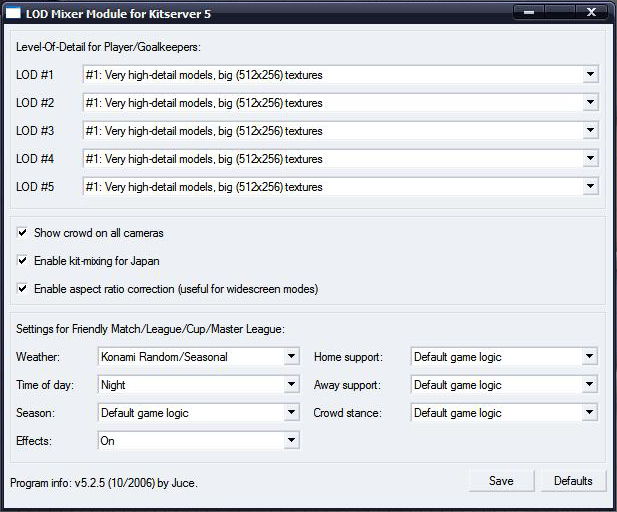Open the LOD #5 dropdown

589,187
